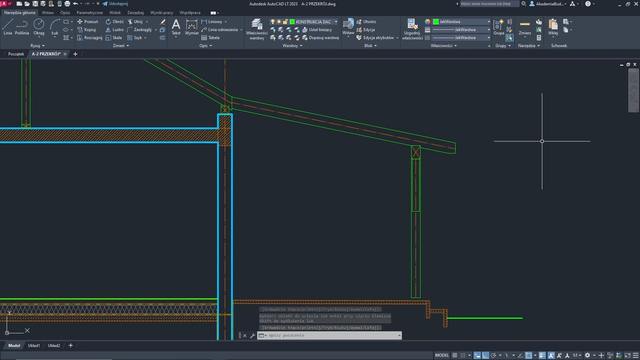Toggle object snap tracking in status bar
This screenshot has width=640, height=360.
pos(520,356)
